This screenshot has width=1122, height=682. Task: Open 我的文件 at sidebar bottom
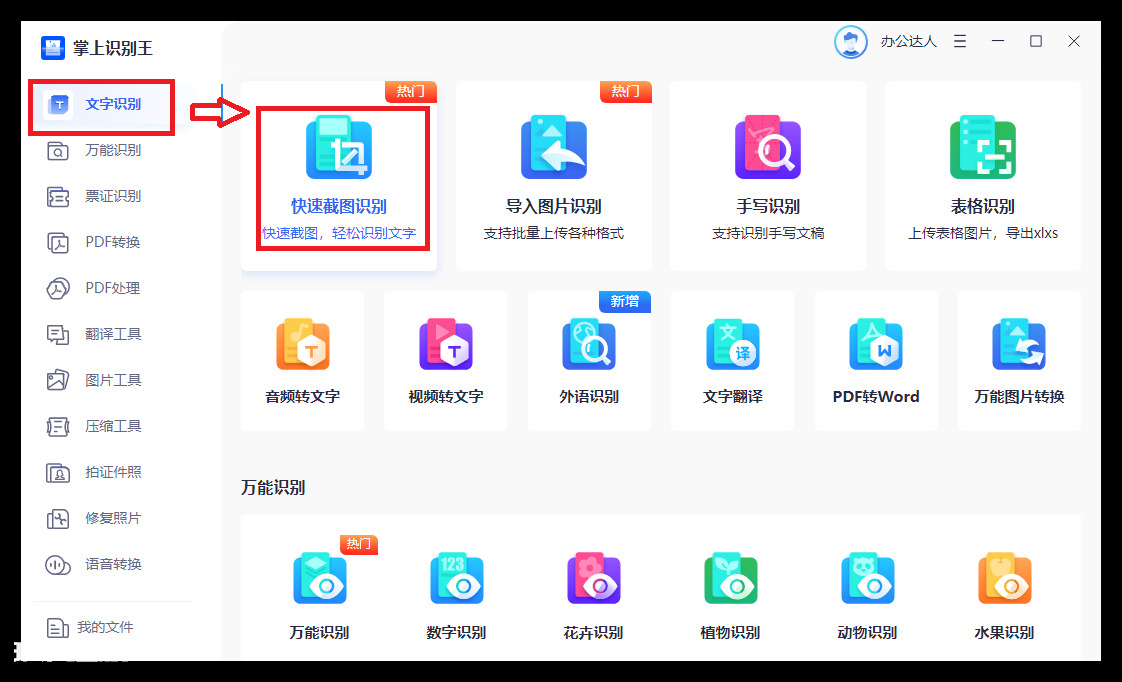click(90, 628)
